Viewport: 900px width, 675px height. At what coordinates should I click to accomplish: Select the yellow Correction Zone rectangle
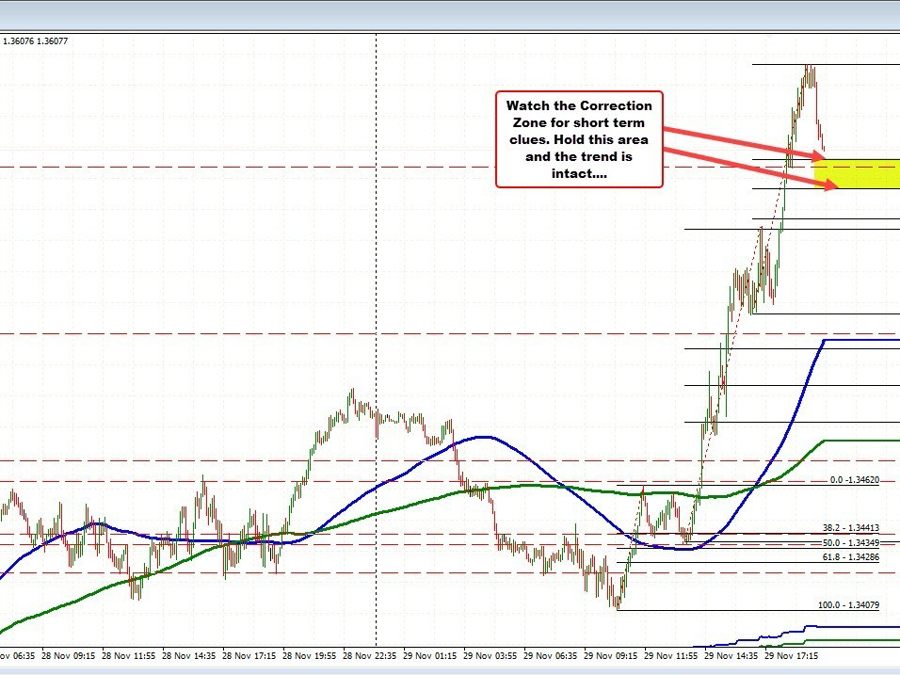(858, 174)
